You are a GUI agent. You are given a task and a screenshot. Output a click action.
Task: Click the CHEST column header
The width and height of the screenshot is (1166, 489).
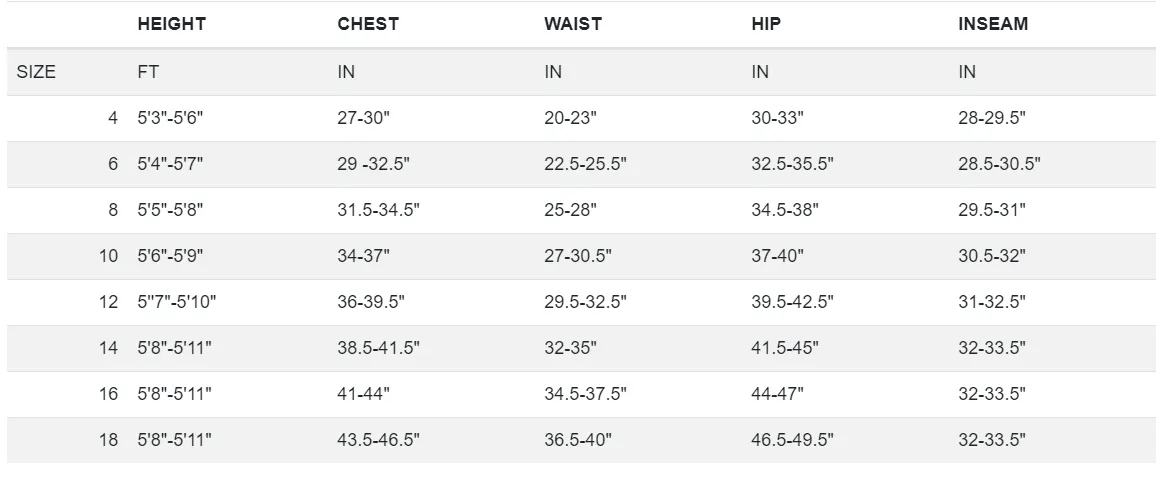(x=368, y=24)
